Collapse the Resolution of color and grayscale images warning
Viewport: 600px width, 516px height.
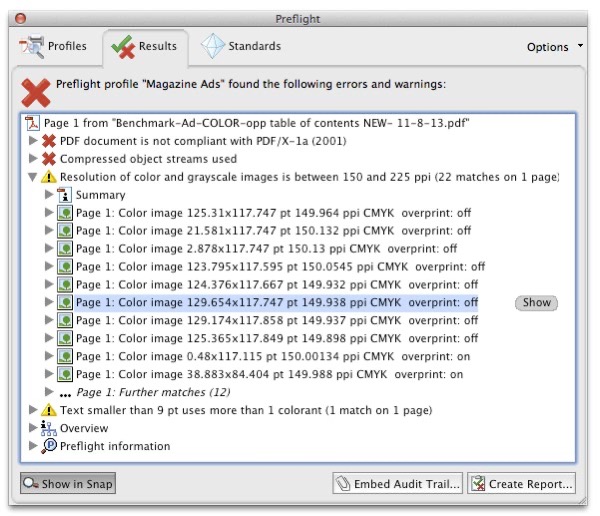coord(33,176)
